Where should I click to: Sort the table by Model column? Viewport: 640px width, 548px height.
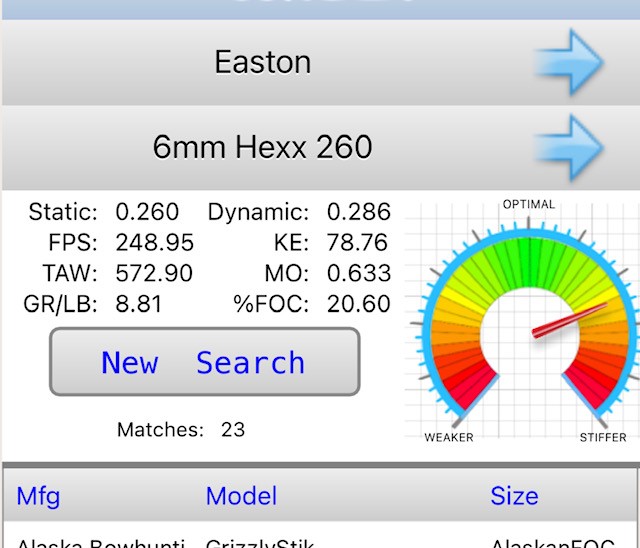click(241, 496)
